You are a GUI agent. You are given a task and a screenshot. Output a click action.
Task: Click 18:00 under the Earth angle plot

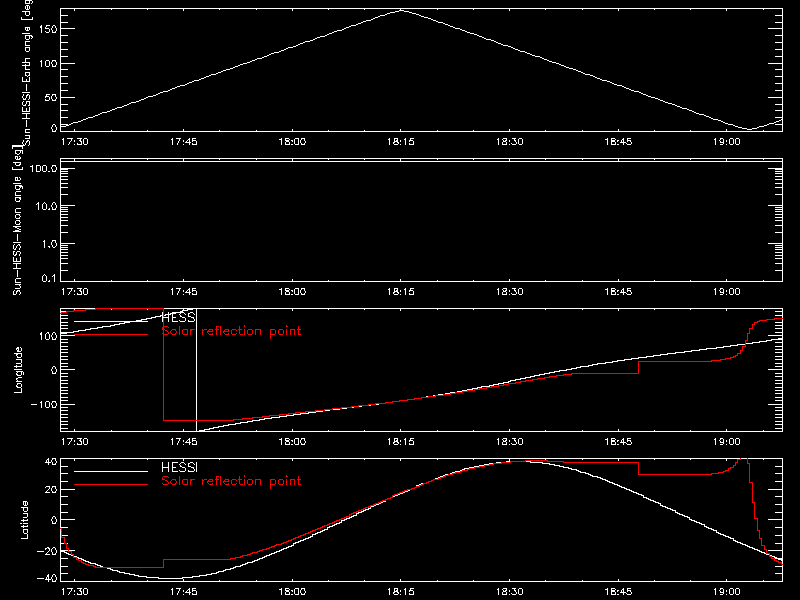(x=292, y=142)
